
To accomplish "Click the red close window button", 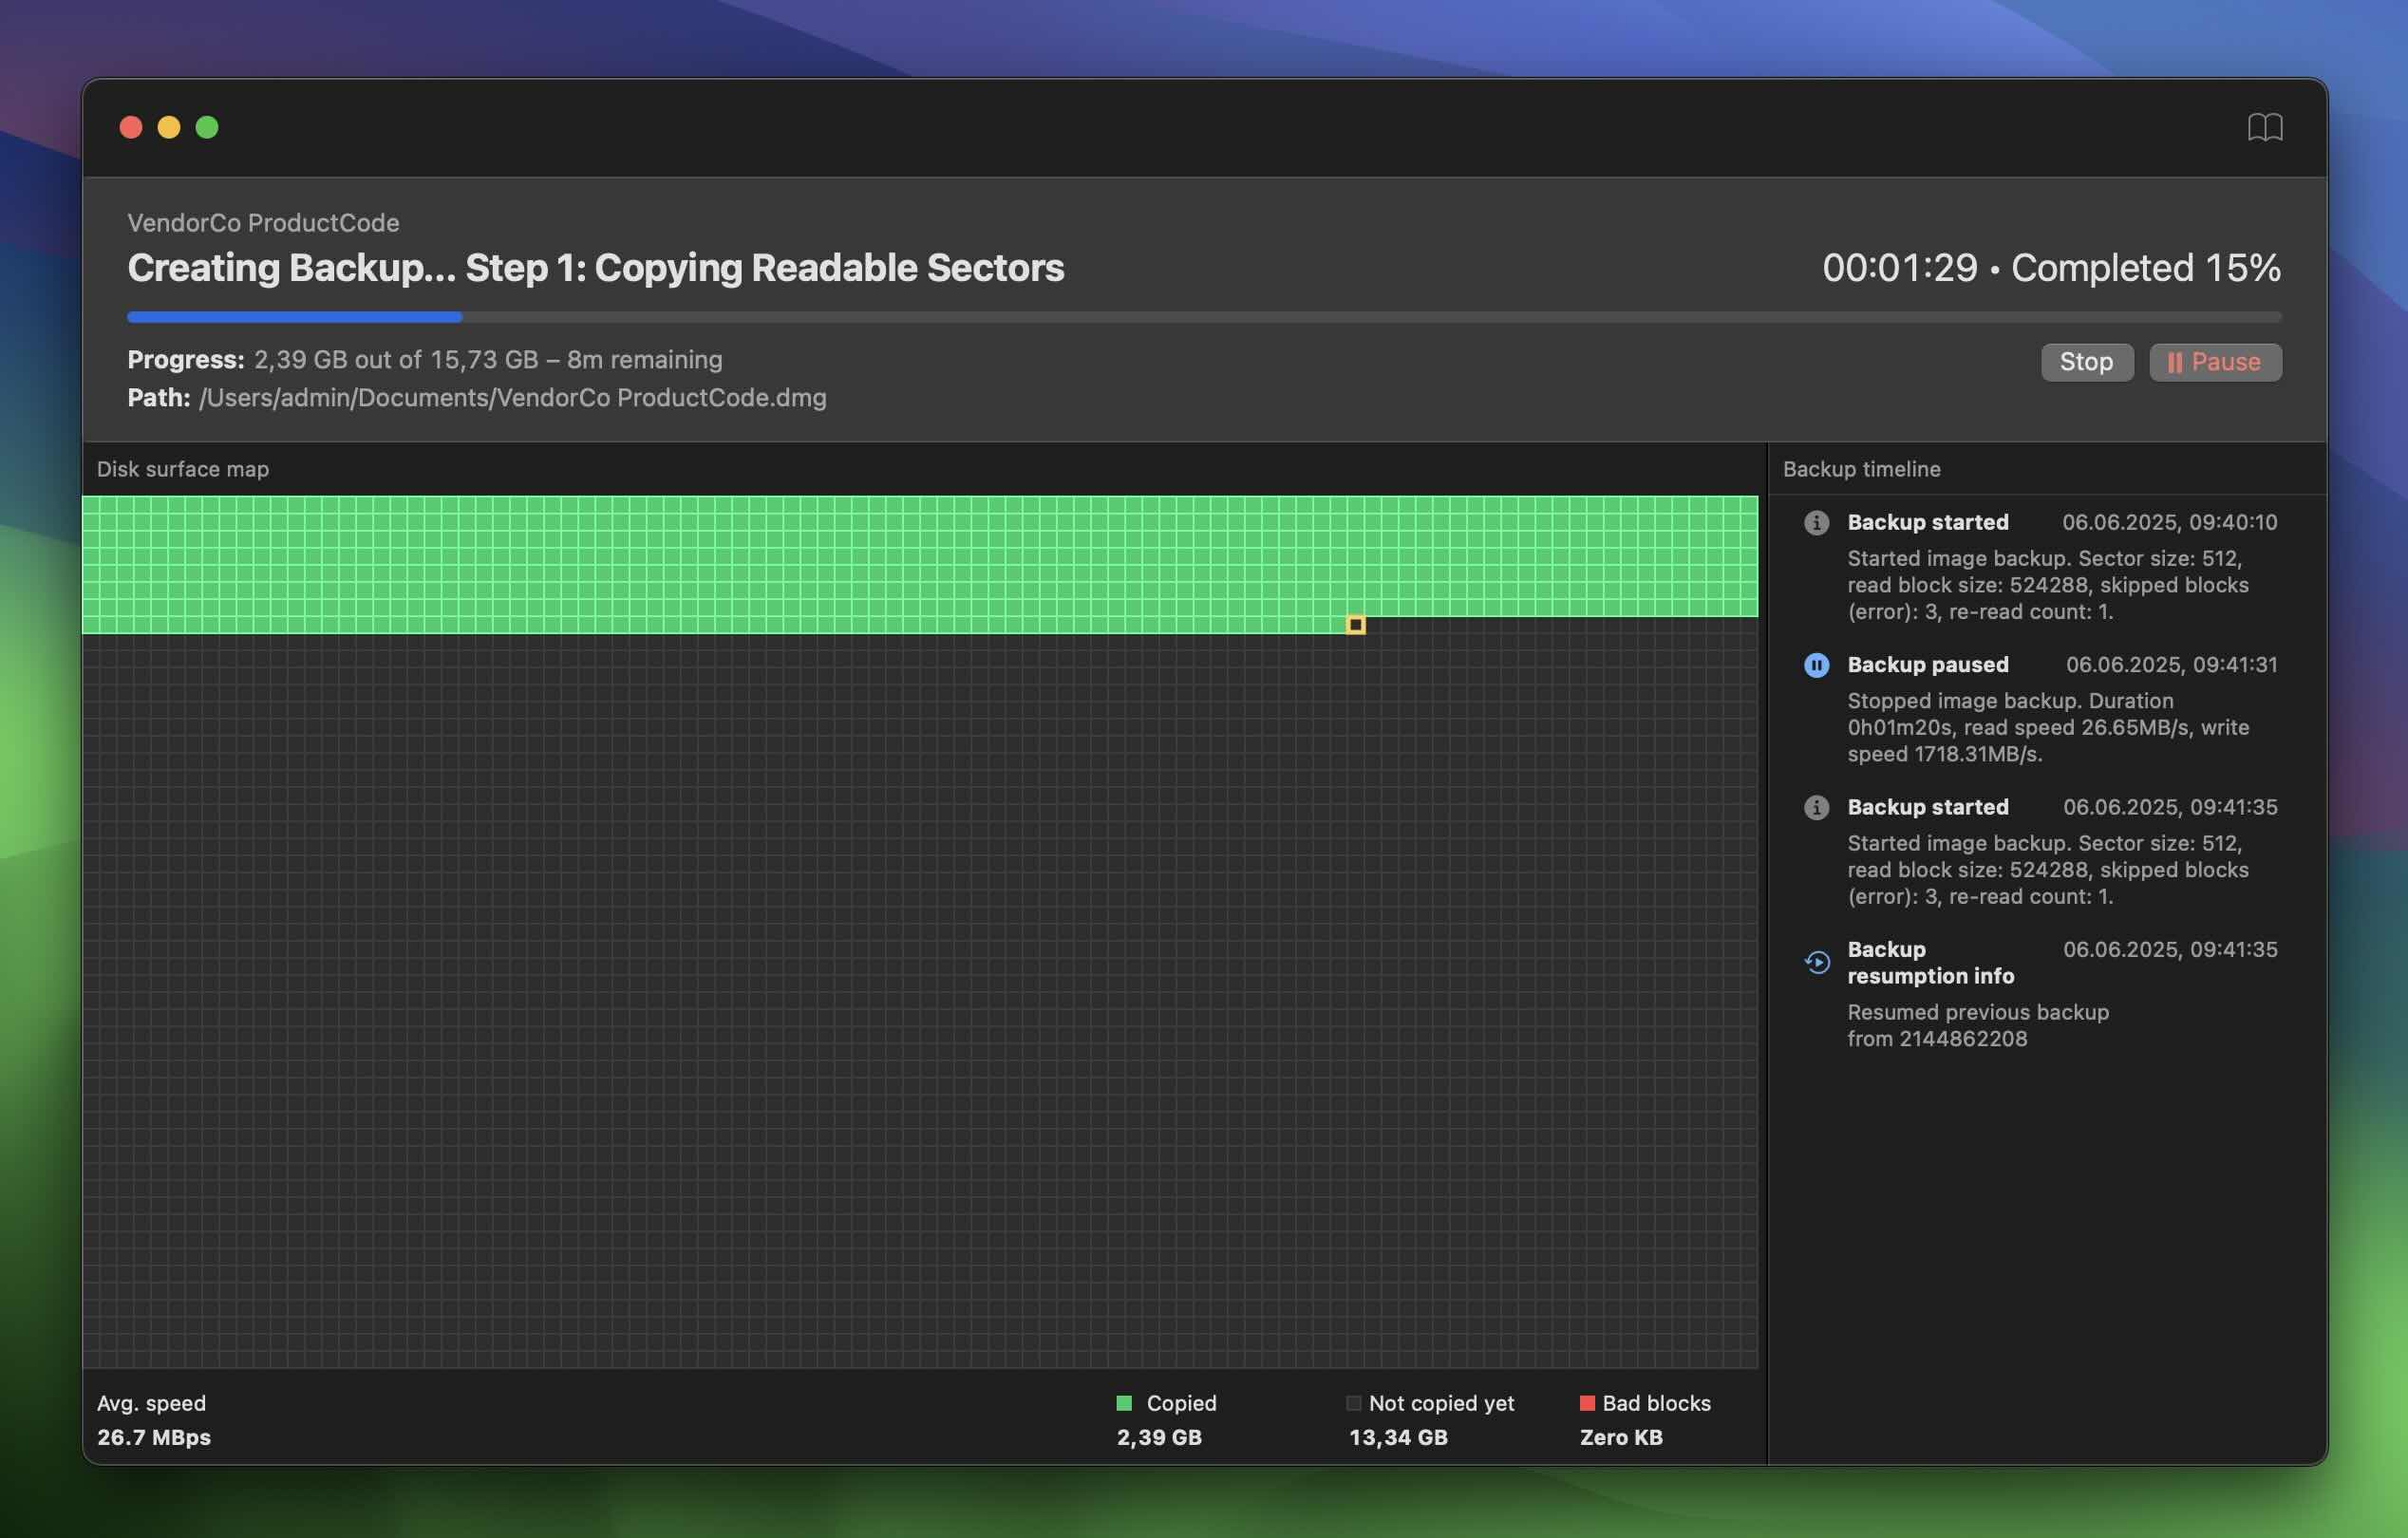I will (131, 127).
